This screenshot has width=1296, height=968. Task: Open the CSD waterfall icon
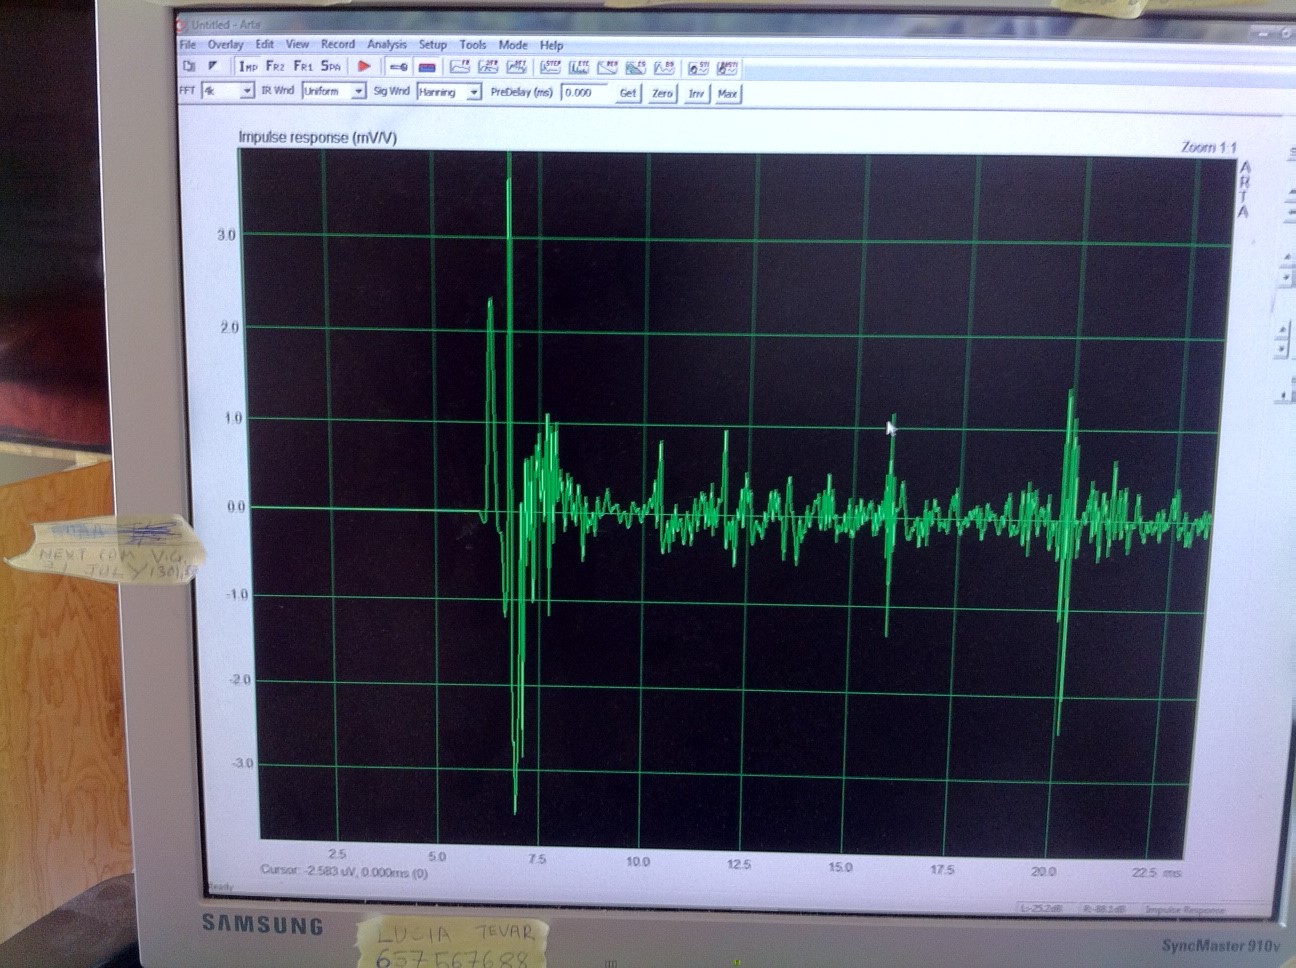tap(635, 67)
